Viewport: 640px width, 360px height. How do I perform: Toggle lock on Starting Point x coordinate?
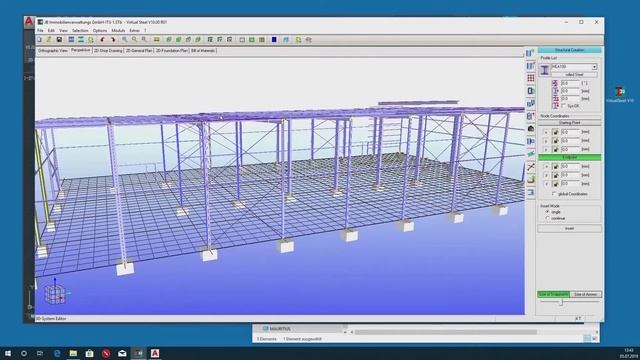555,132
